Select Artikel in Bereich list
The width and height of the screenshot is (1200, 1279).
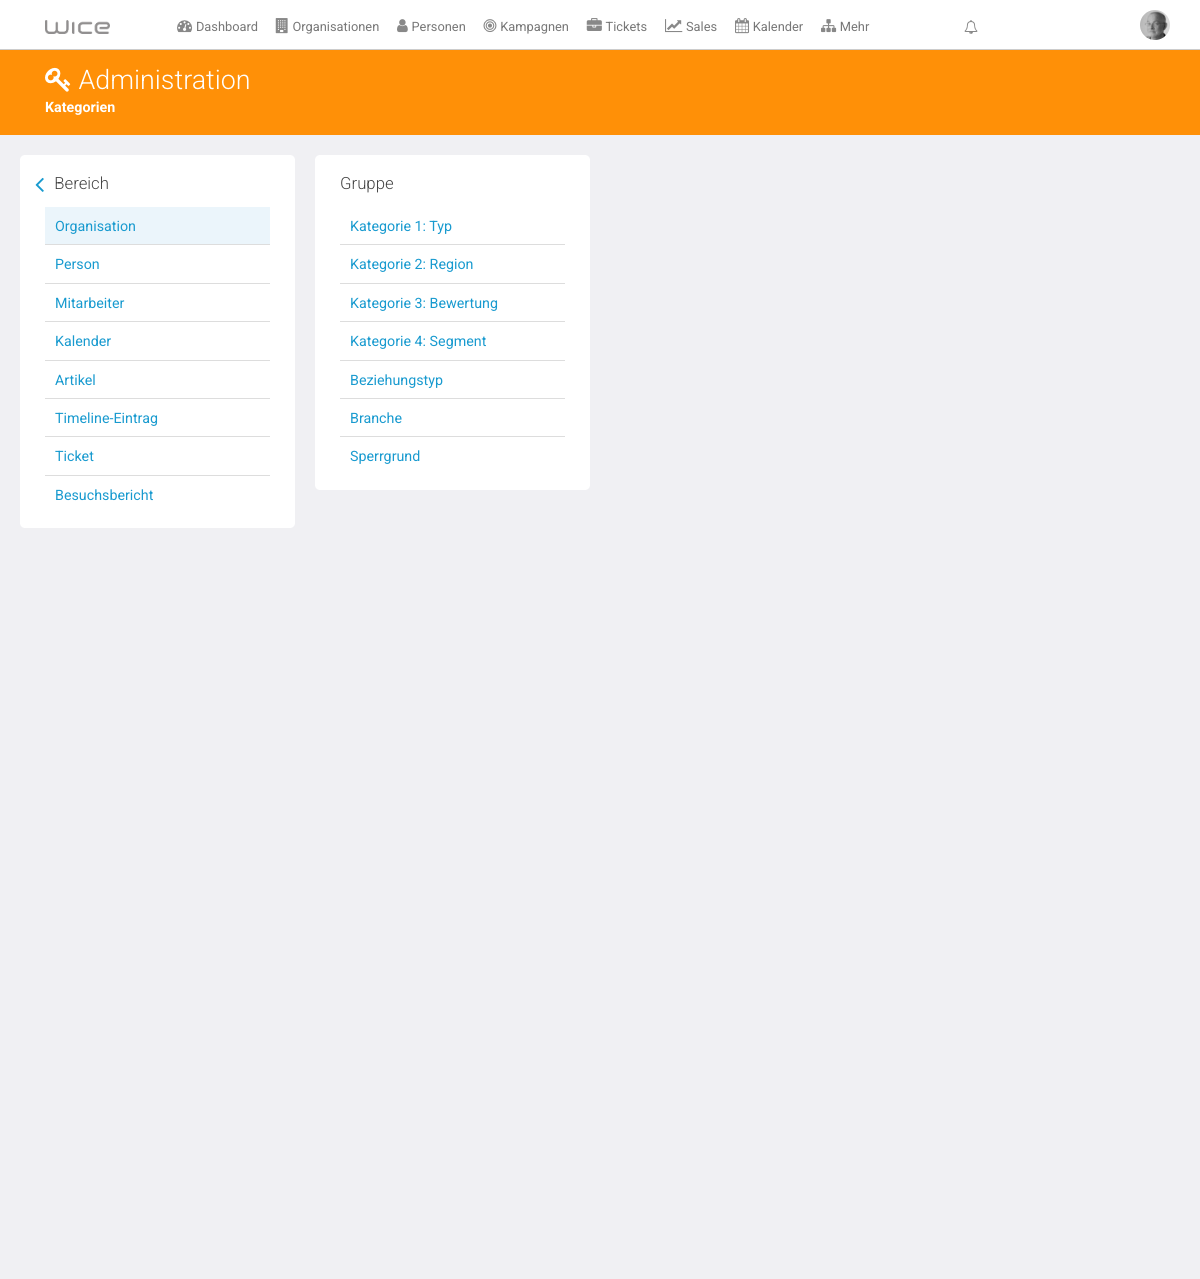tap(157, 380)
